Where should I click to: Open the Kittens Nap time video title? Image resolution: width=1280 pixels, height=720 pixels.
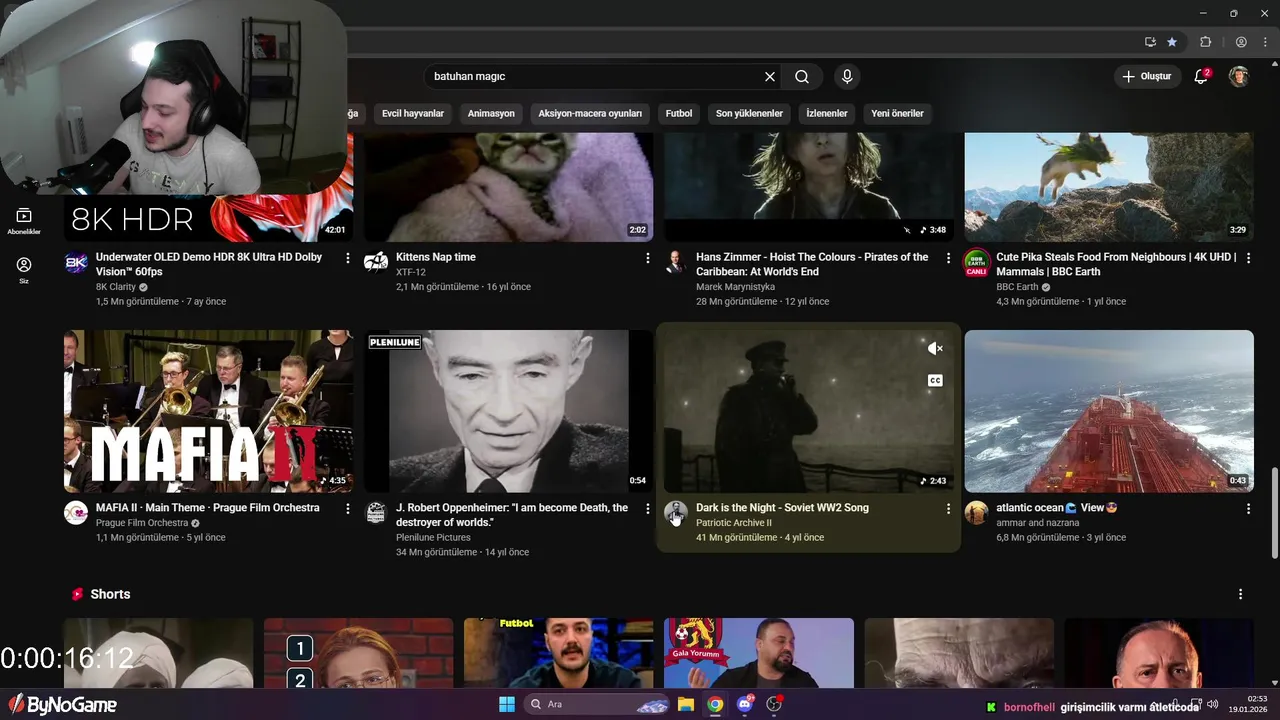tap(436, 257)
